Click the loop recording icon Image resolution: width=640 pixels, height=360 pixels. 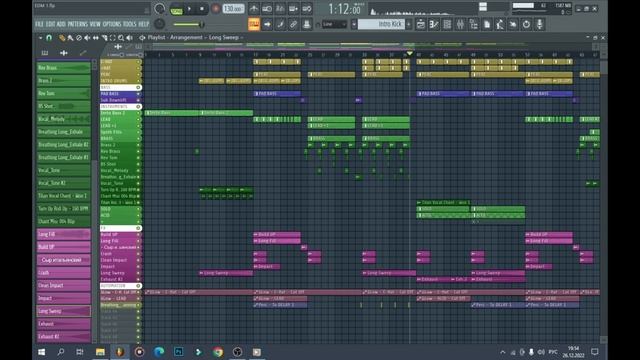(x=307, y=9)
